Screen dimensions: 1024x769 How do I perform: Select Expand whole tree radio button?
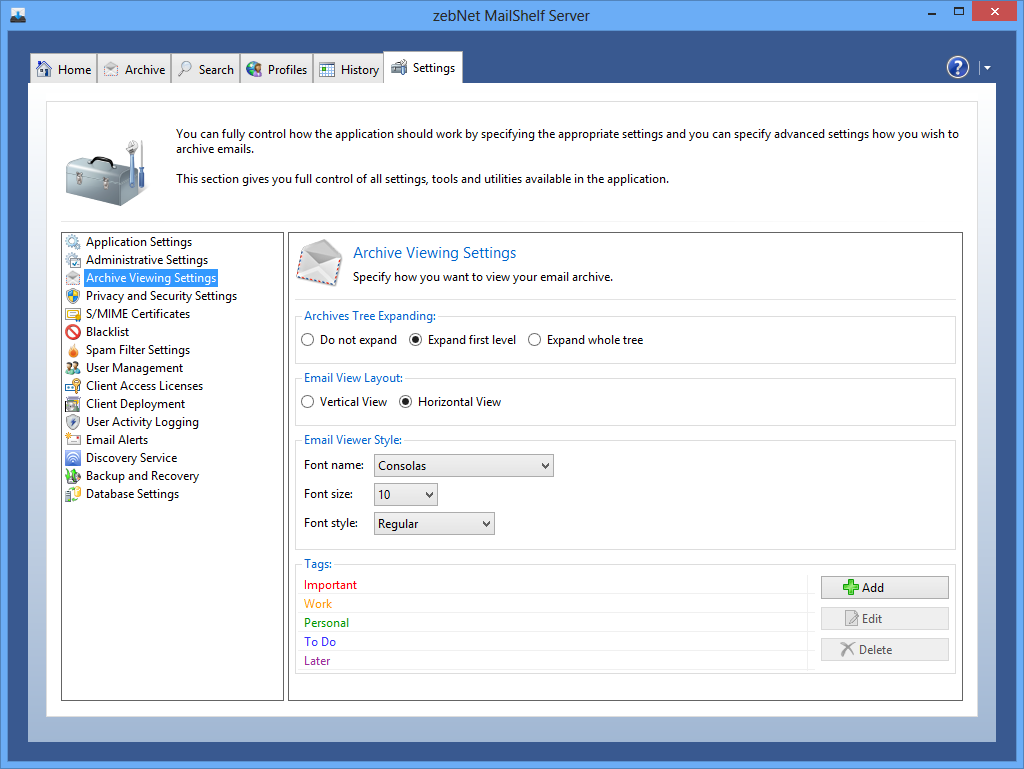[535, 340]
